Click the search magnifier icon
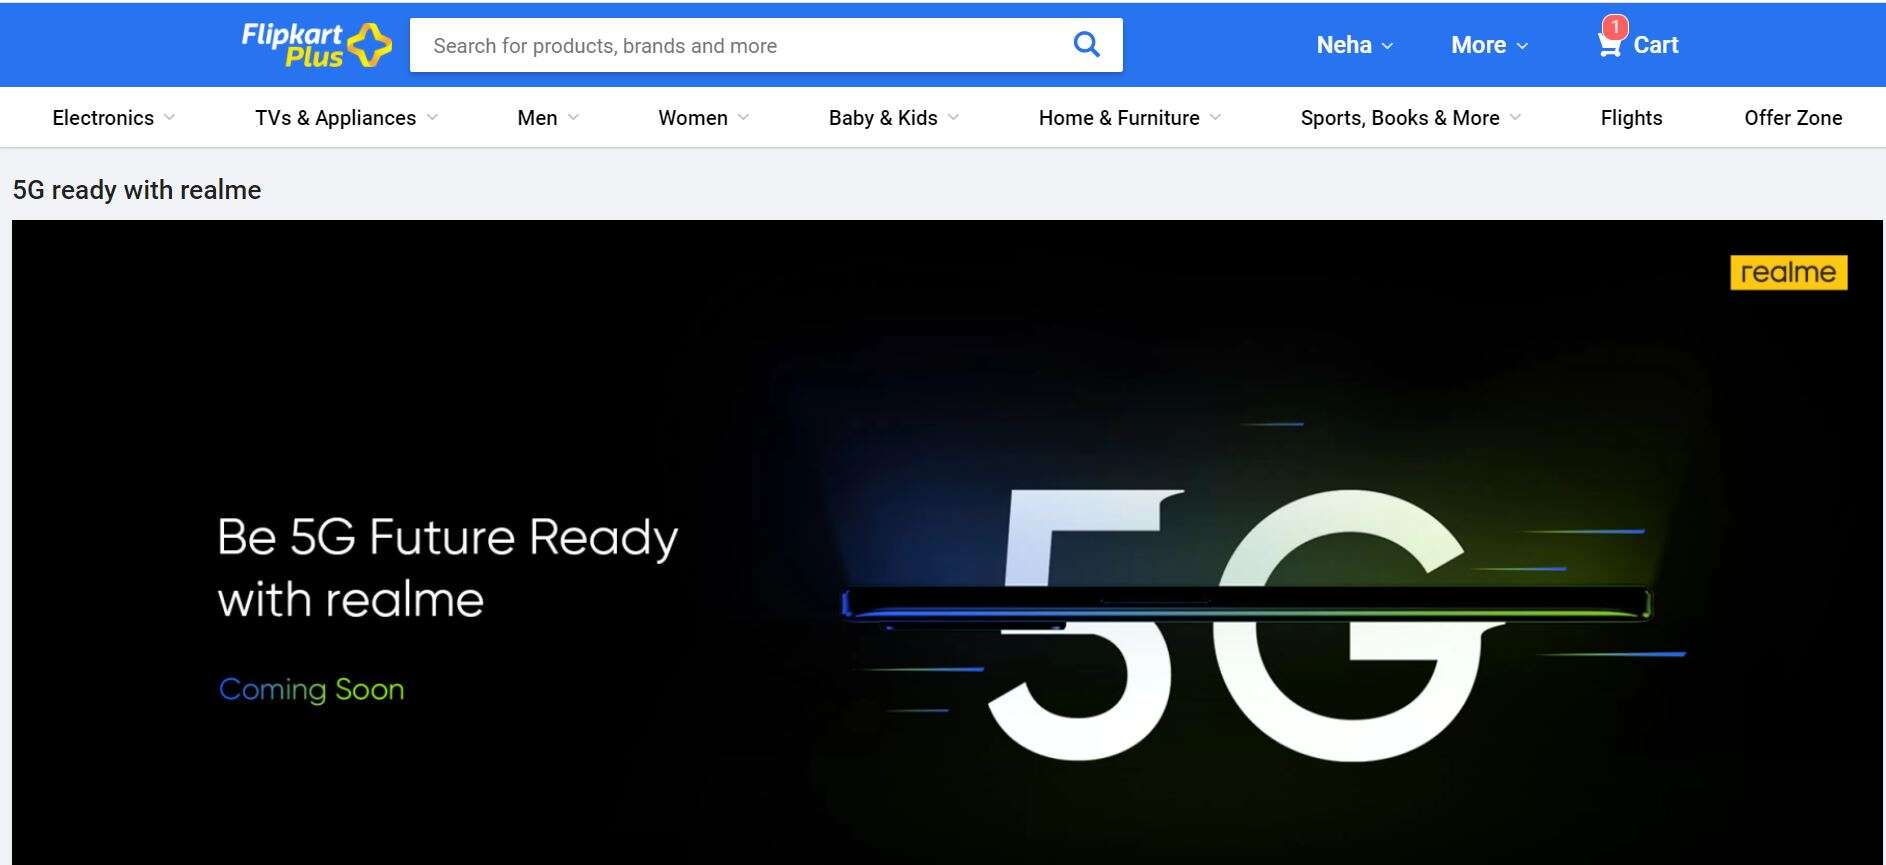Viewport: 1886px width, 865px height. pyautogui.click(x=1086, y=45)
